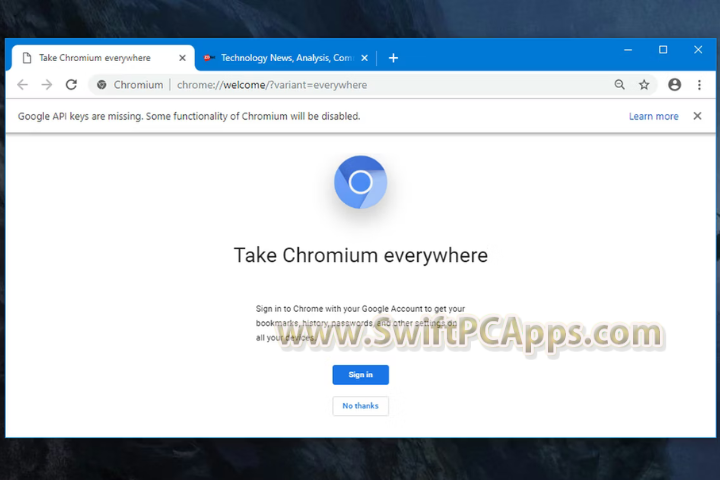Screen dimensions: 720x480
Task: Click the Take Chromium everywhere heading
Action: click(x=360, y=255)
